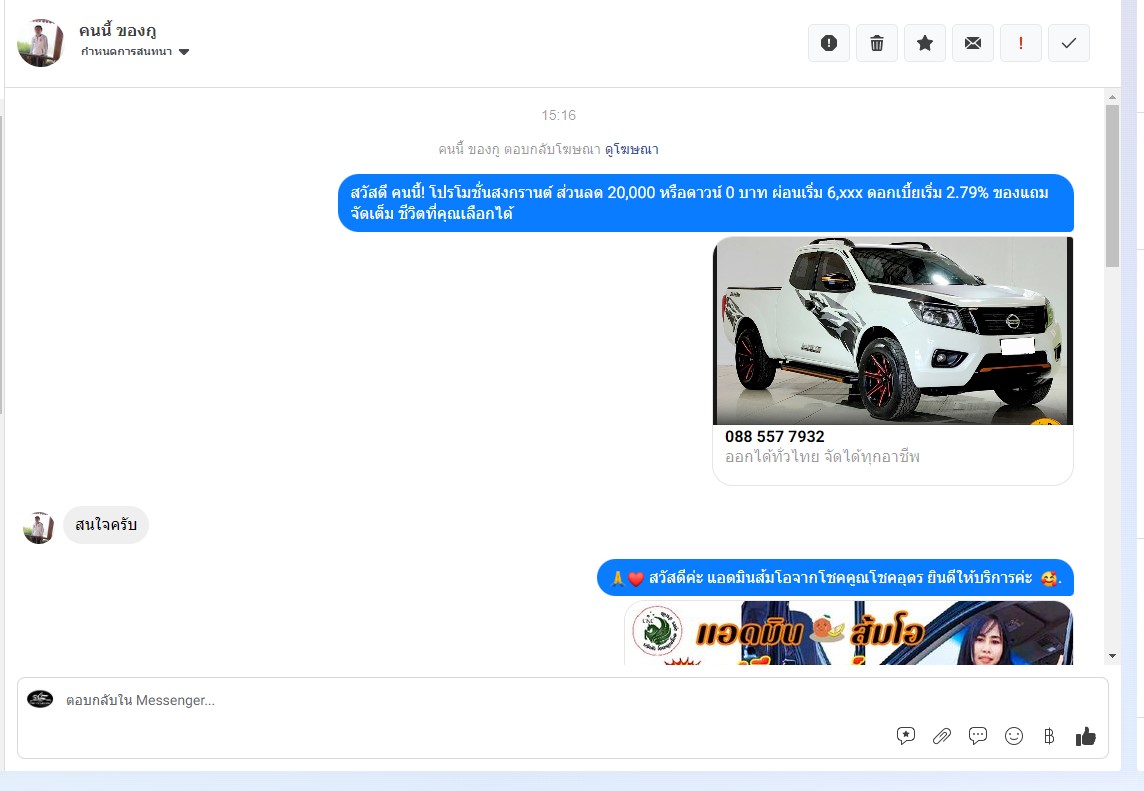Image resolution: width=1144 pixels, height=791 pixels.
Task: Mark conversation done with checkmark icon
Action: [1069, 43]
